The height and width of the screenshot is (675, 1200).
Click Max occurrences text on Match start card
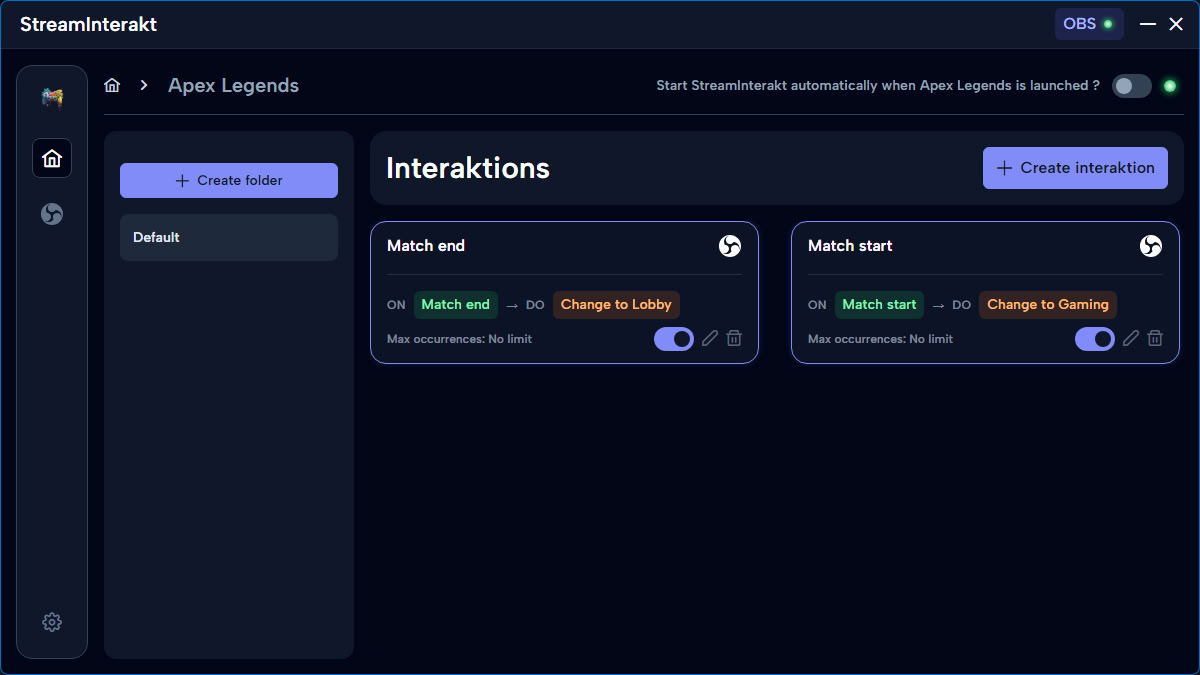[x=880, y=339]
